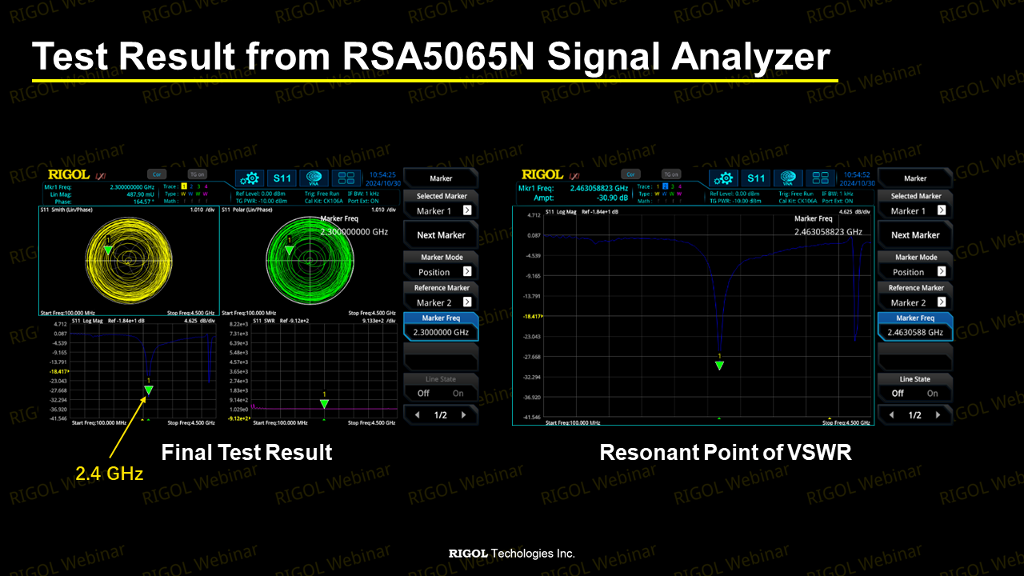Image resolution: width=1024 pixels, height=576 pixels.
Task: Tap the VNA mode icon on Resonant Point screen
Action: coord(788,178)
